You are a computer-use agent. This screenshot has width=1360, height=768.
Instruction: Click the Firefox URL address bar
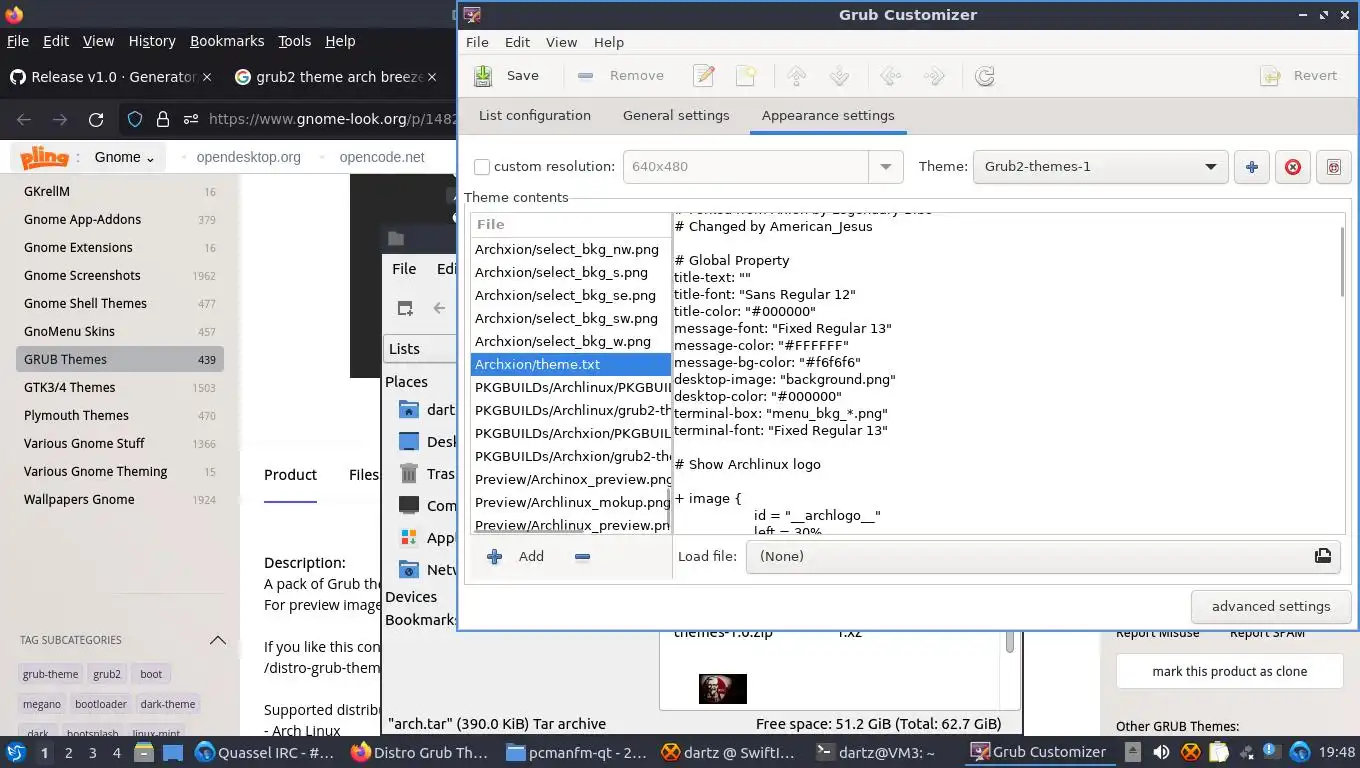tap(330, 119)
